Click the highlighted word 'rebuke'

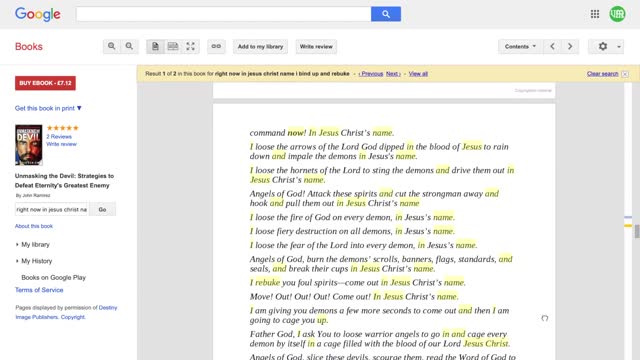[x=267, y=282]
